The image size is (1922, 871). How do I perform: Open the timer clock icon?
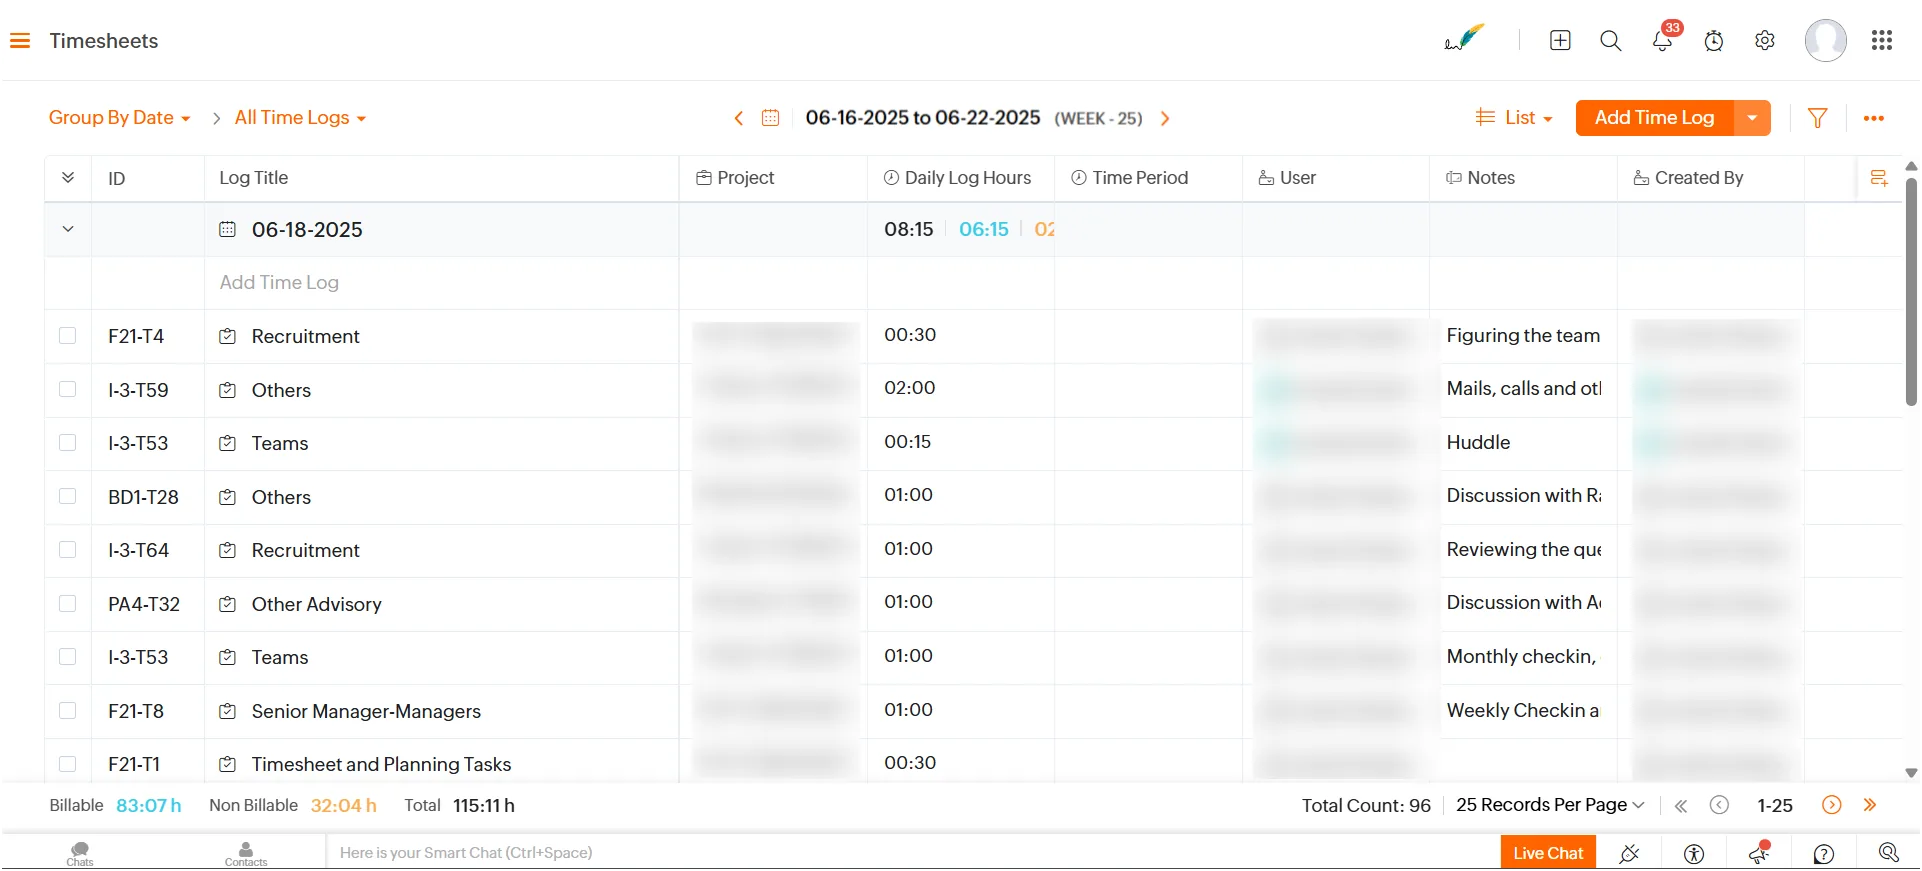pyautogui.click(x=1714, y=41)
